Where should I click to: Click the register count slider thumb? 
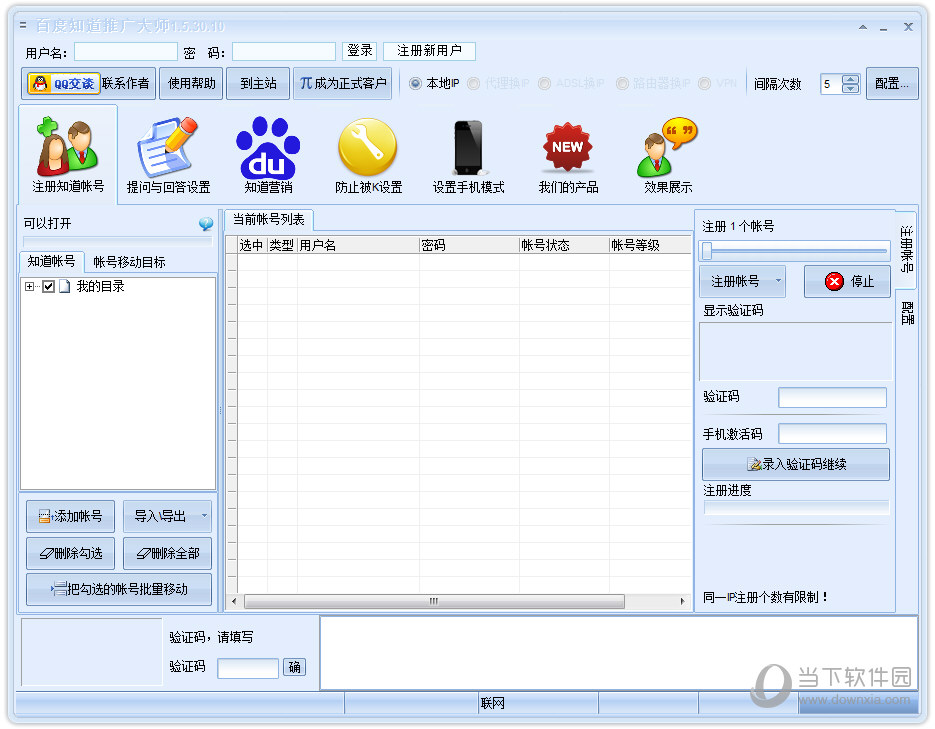707,251
